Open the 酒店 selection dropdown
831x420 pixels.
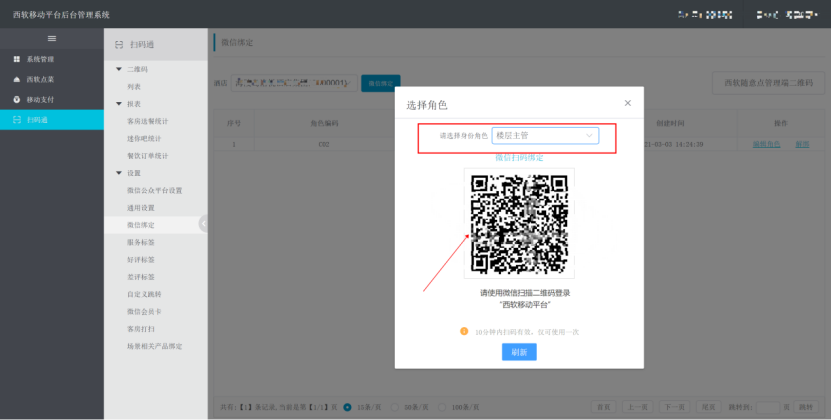(294, 83)
